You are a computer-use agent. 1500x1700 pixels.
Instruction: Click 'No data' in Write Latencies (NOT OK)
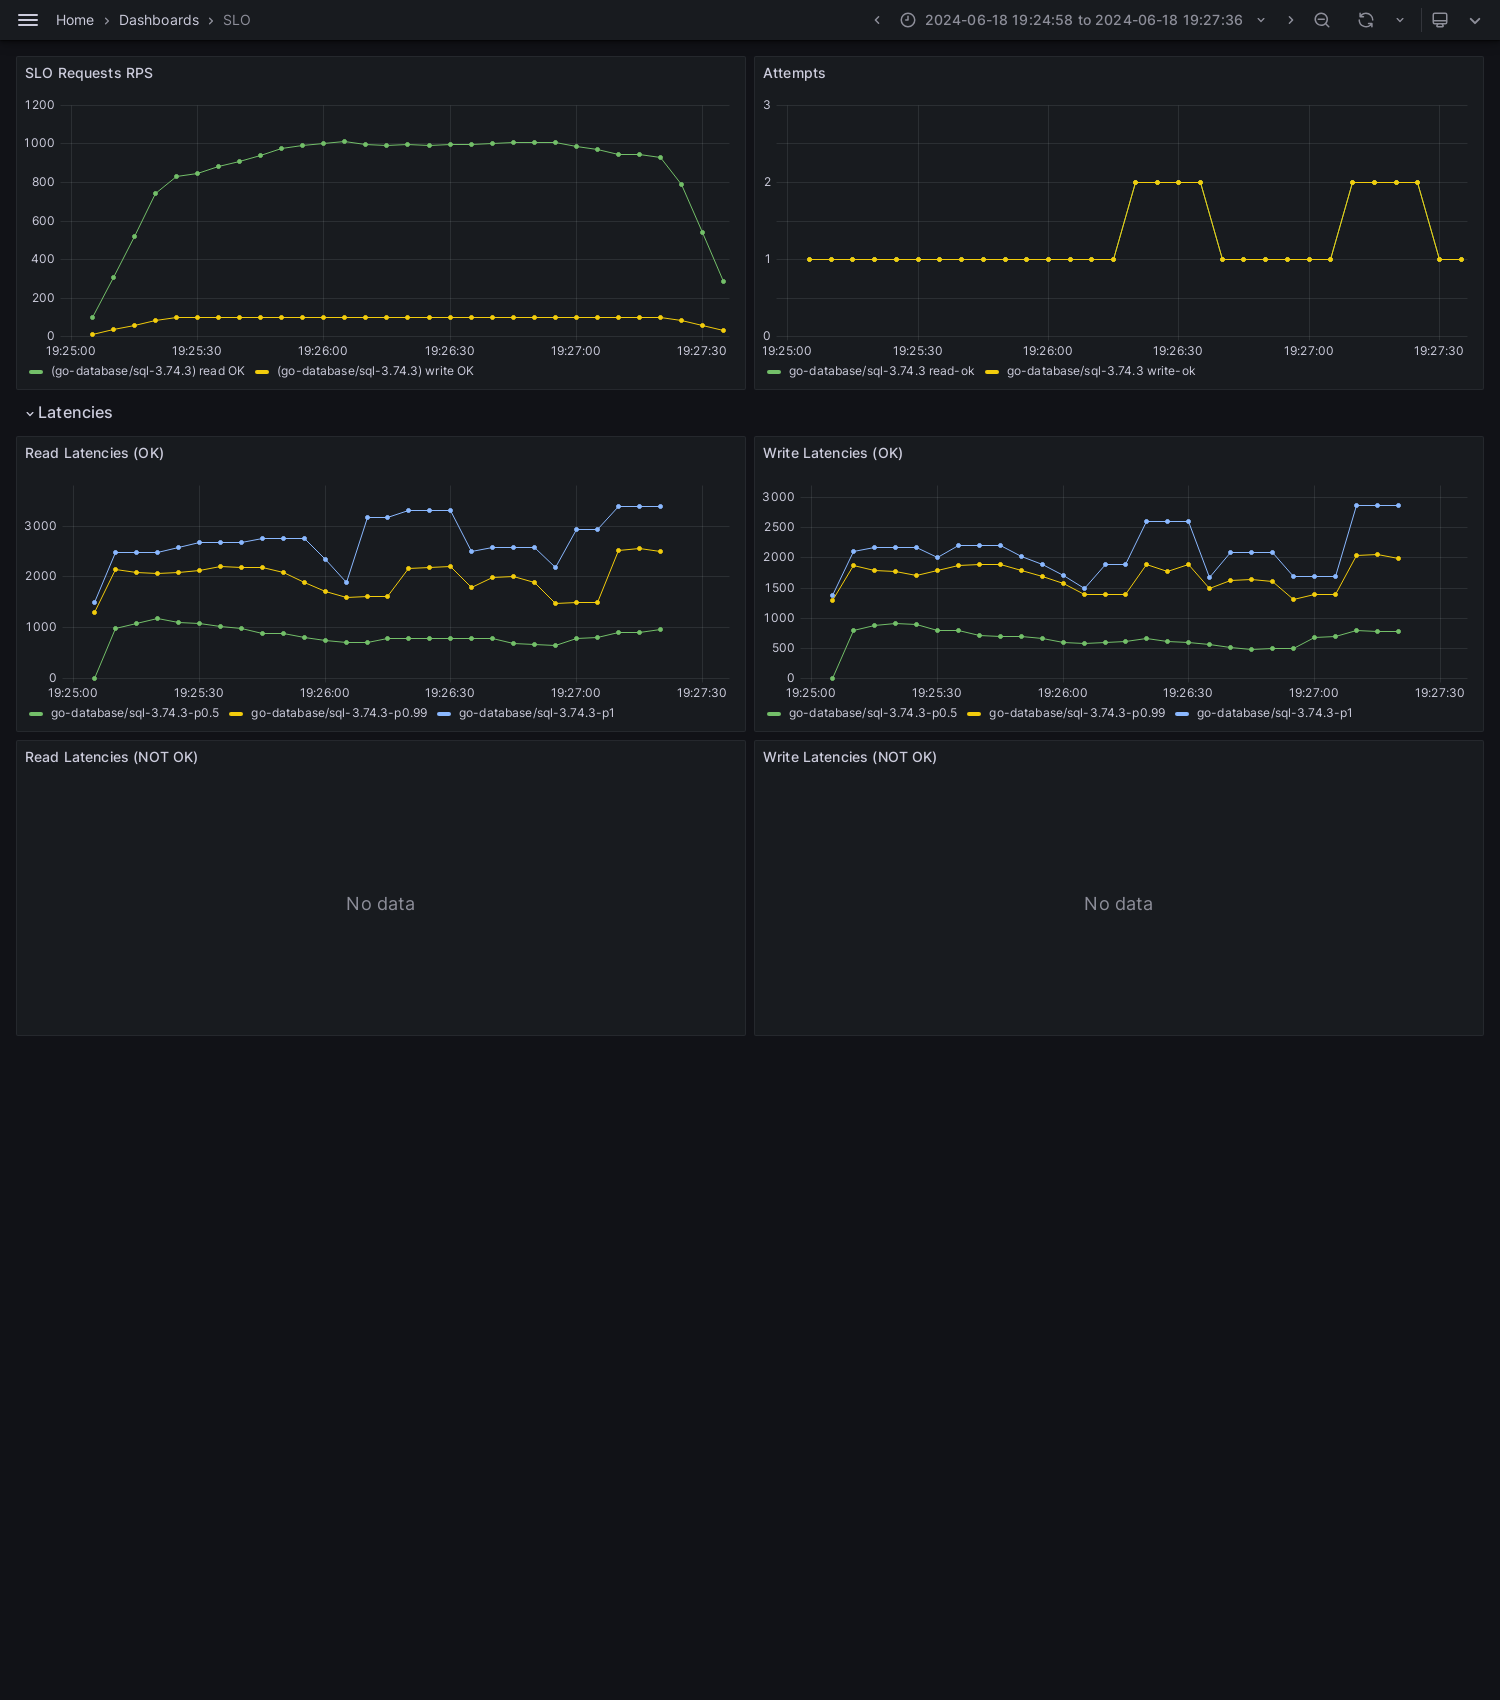(1118, 904)
